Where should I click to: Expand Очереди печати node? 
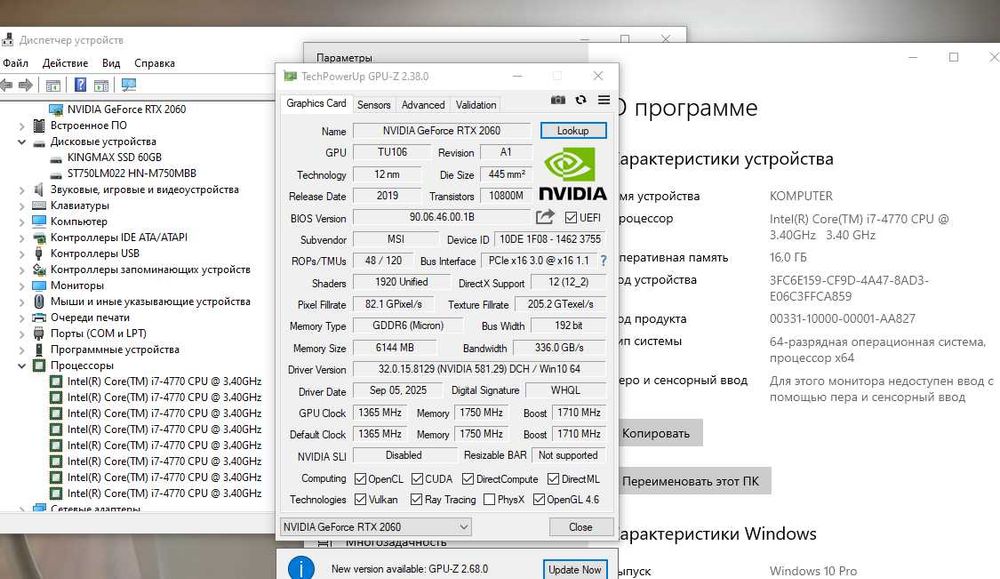tap(22, 318)
